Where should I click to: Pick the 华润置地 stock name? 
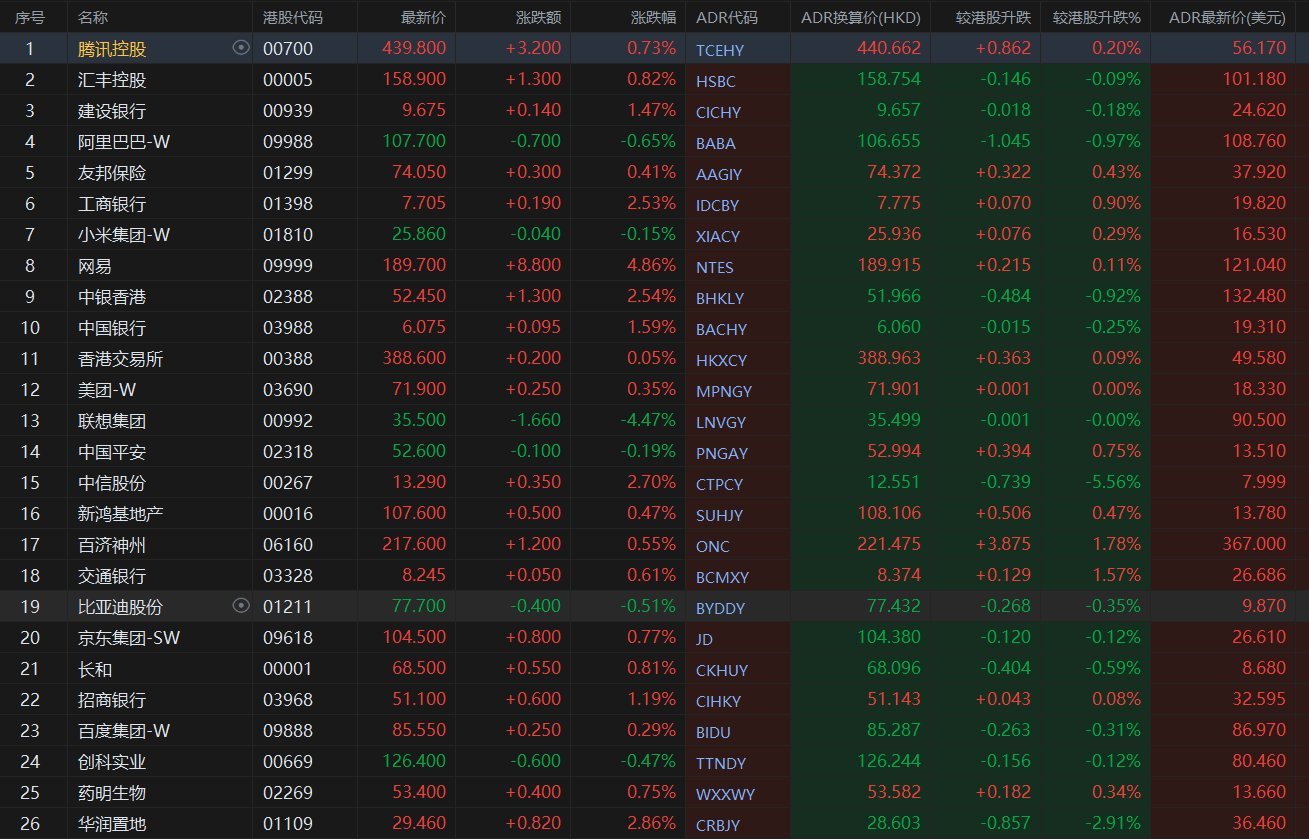click(112, 823)
